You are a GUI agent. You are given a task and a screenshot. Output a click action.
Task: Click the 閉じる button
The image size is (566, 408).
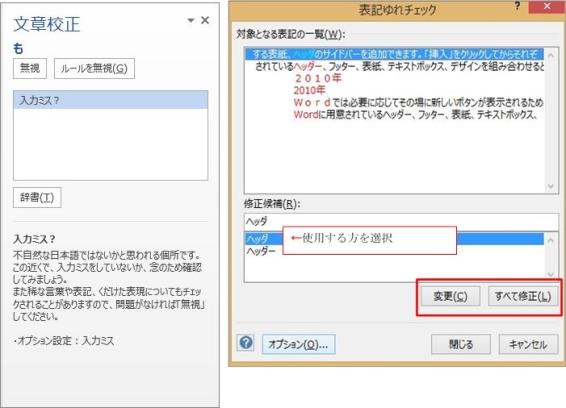461,344
